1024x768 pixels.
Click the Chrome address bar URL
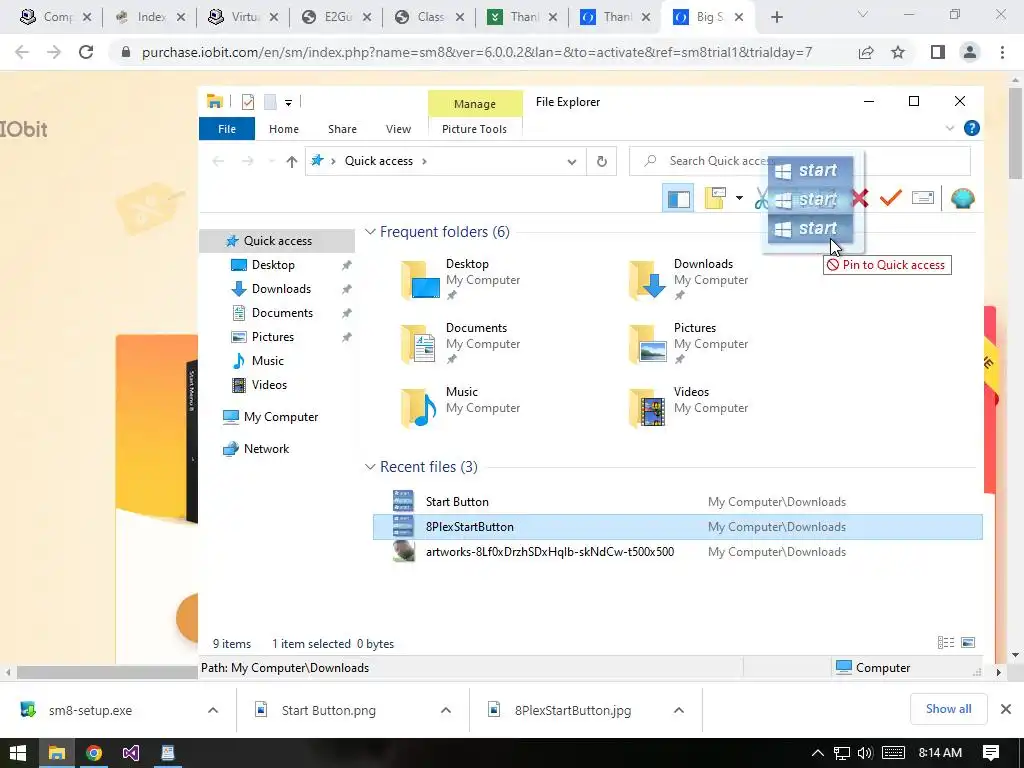pos(477,52)
